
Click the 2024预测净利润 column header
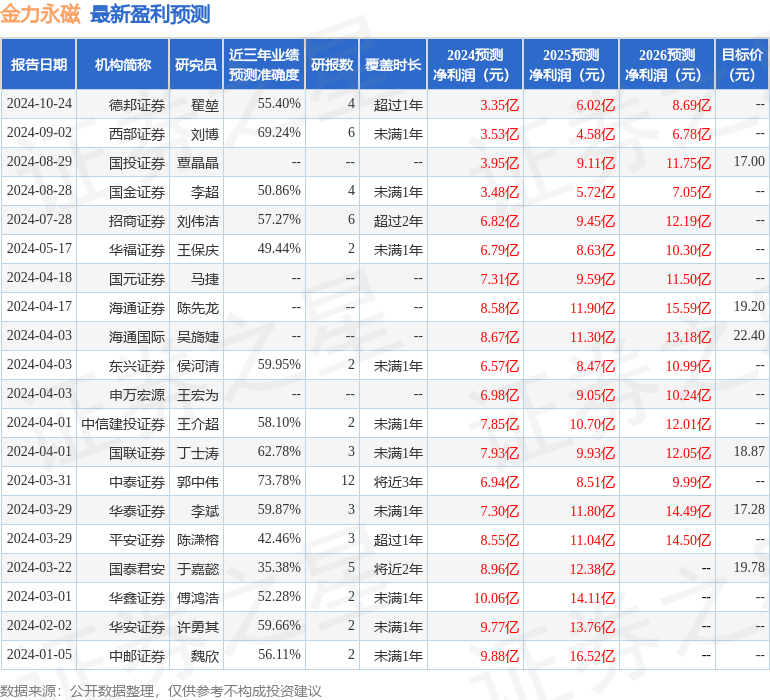click(475, 64)
